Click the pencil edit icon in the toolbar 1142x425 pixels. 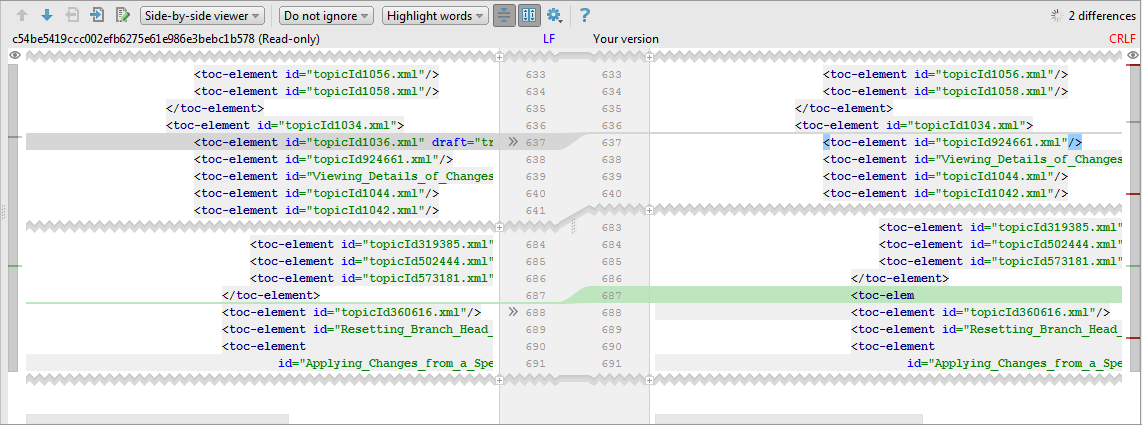[x=122, y=15]
